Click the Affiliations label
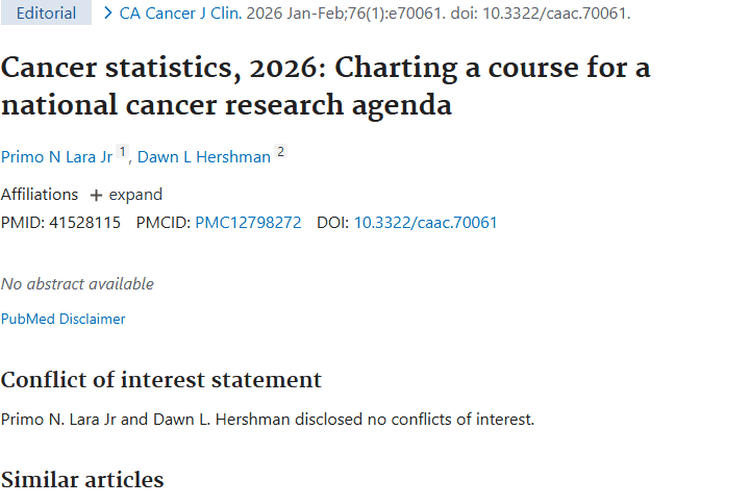Viewport: 750px width, 500px height. coord(39,194)
